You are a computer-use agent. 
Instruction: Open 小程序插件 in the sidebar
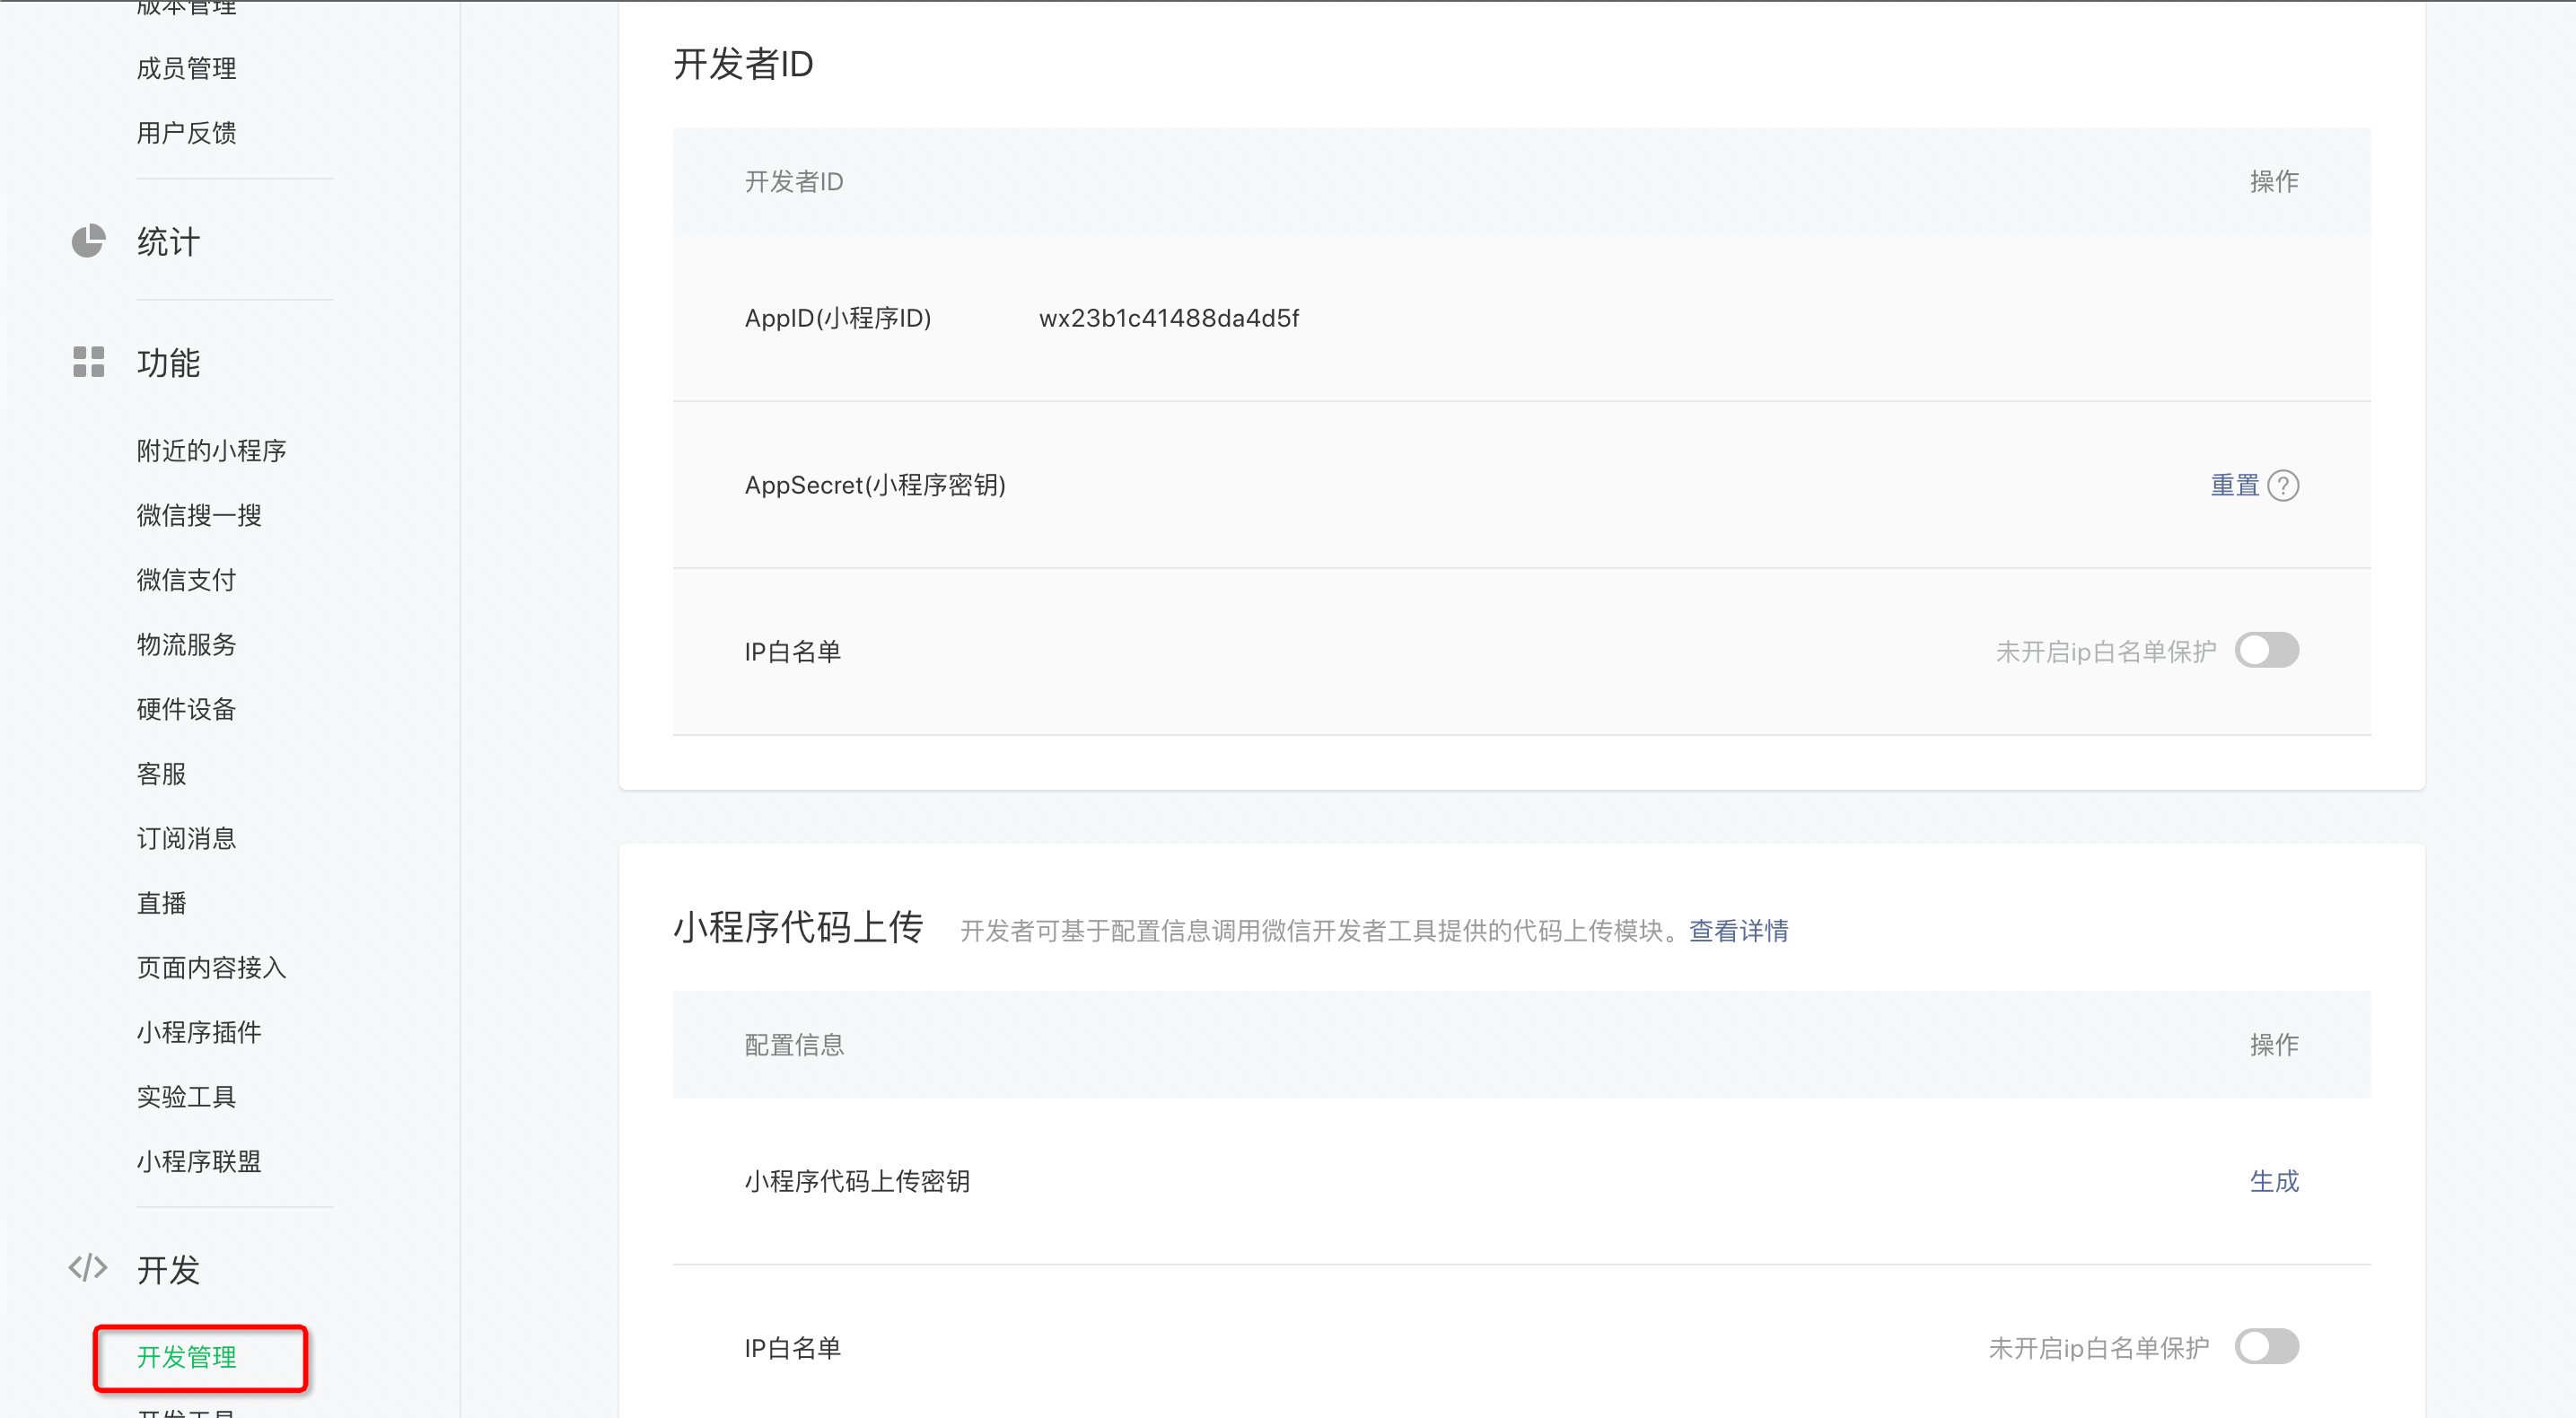click(199, 1032)
